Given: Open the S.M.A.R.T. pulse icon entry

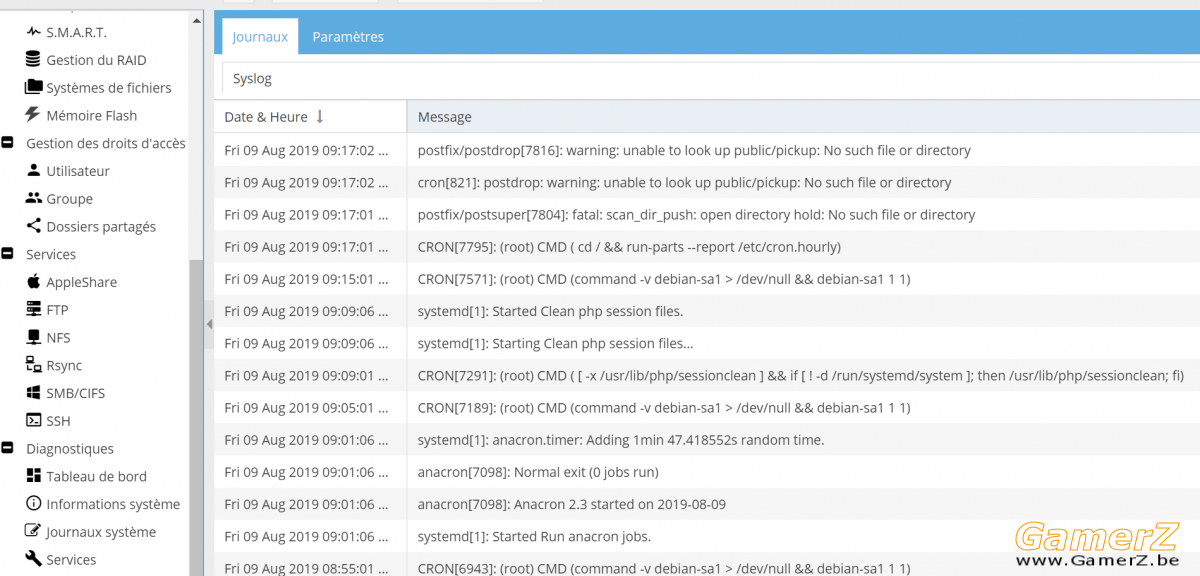Looking at the screenshot, I should (x=33, y=32).
